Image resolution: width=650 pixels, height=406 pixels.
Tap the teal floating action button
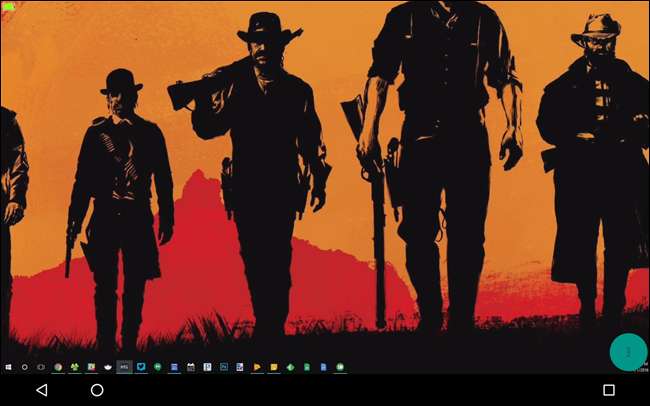click(628, 352)
